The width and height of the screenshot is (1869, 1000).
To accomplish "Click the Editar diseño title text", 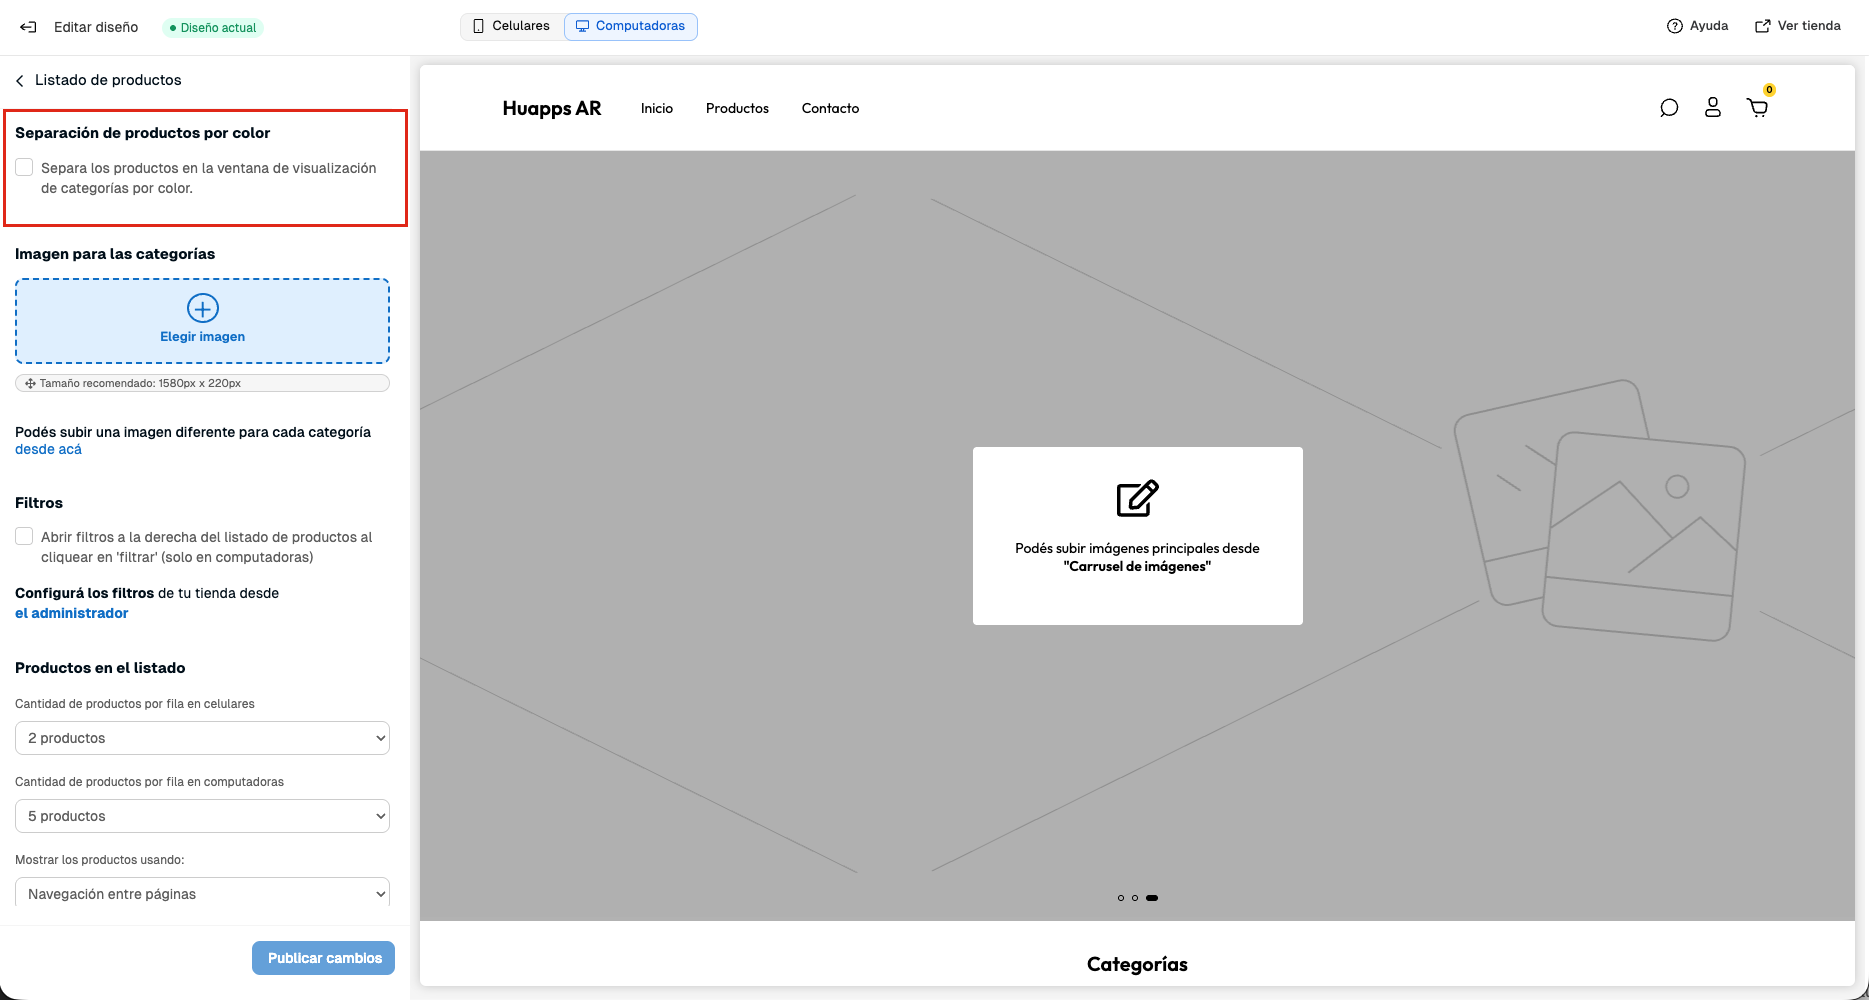I will click(x=96, y=27).
